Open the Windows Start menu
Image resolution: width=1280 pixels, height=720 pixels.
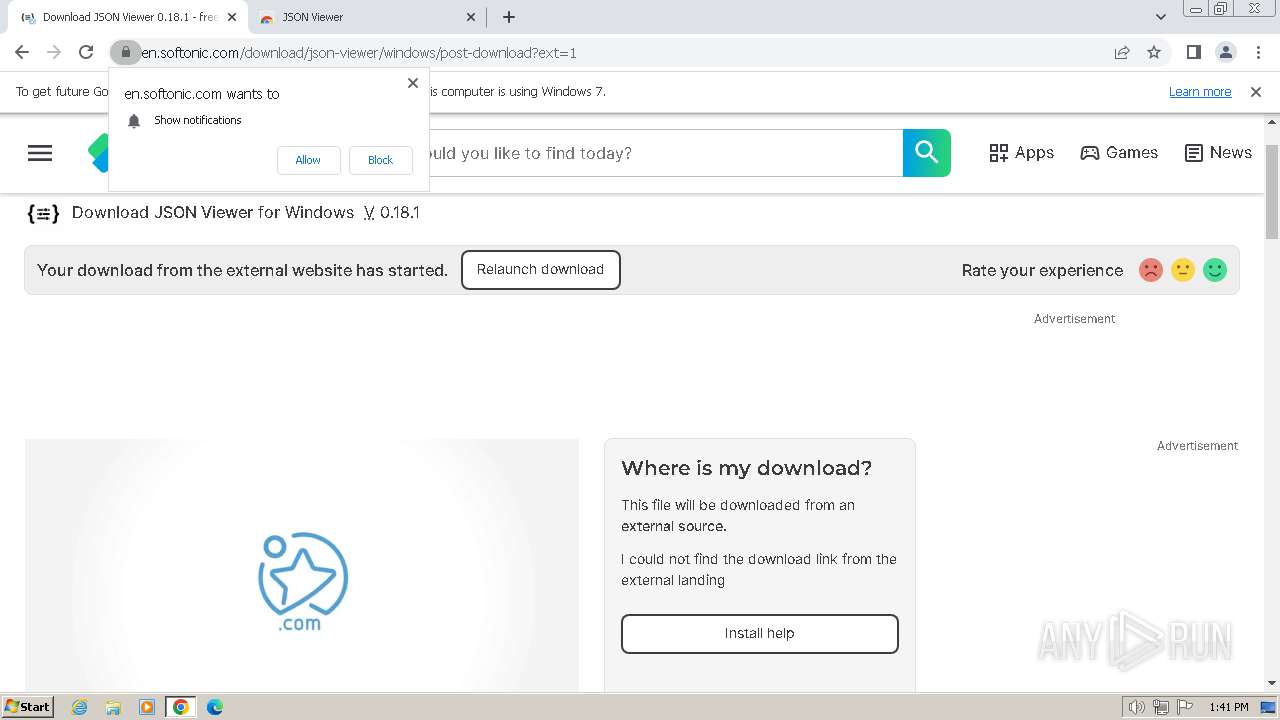point(28,707)
